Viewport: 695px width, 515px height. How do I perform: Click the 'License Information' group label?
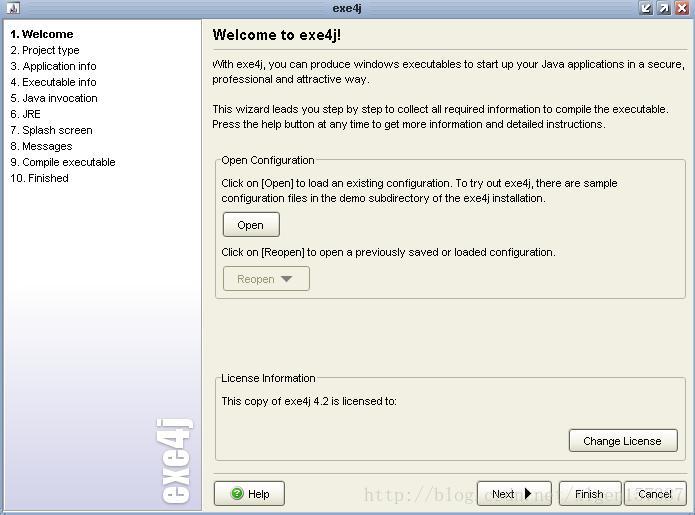[268, 378]
